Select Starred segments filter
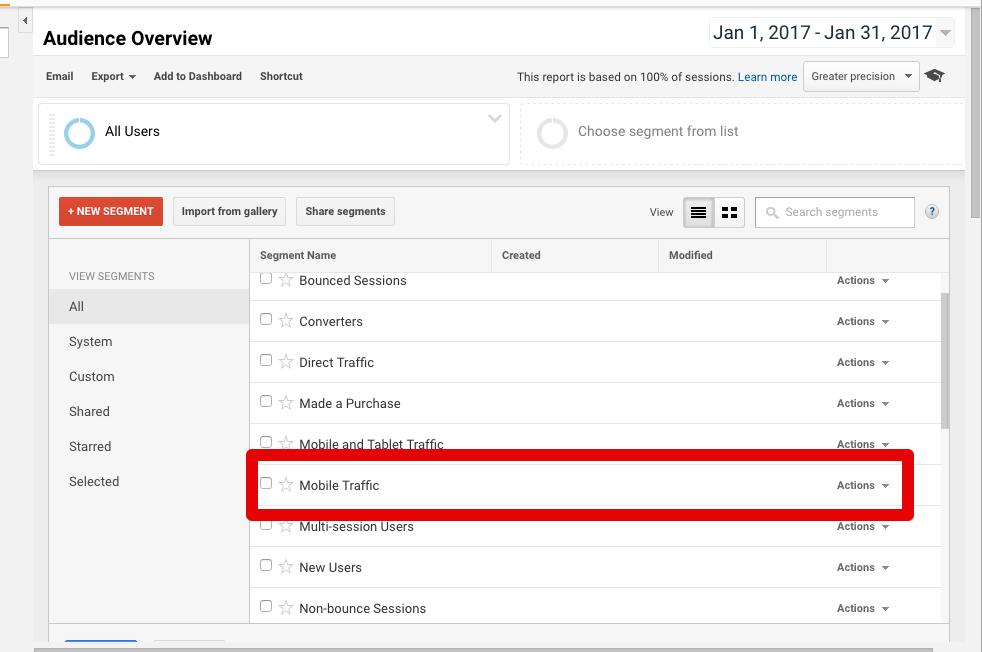This screenshot has width=982, height=652. tap(149, 447)
